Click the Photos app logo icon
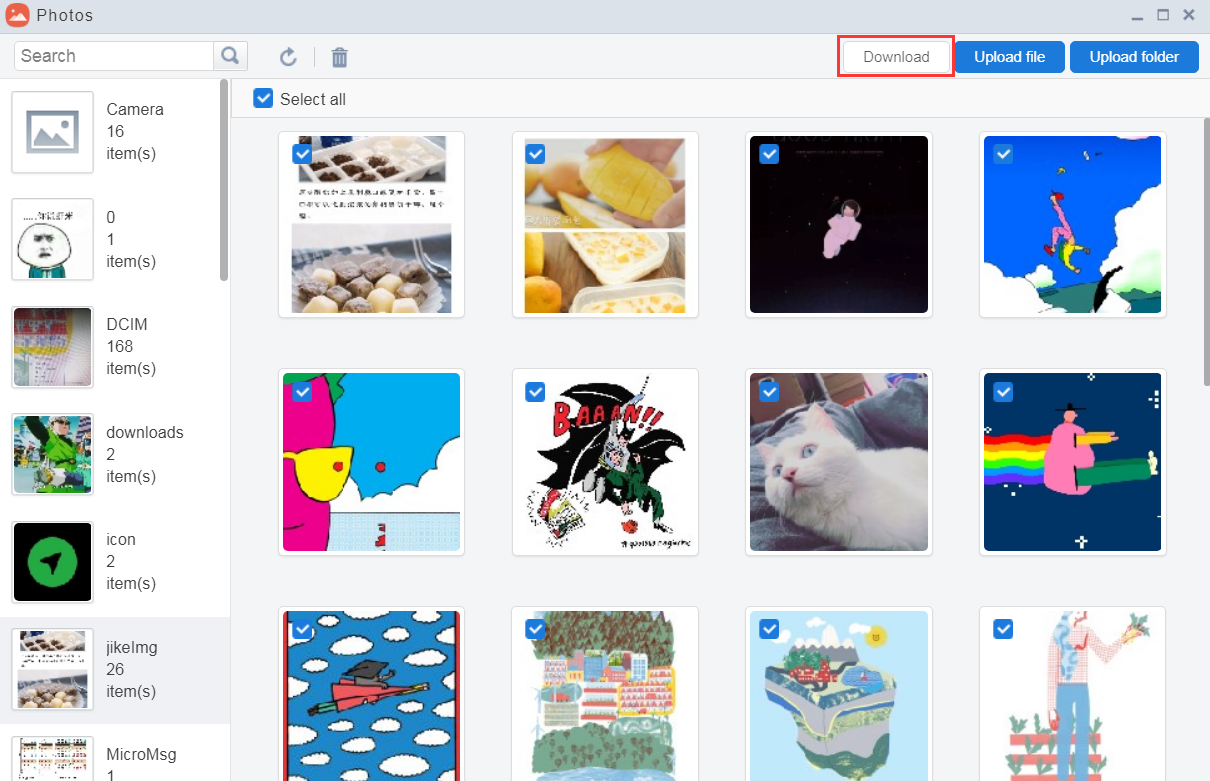 [x=17, y=15]
